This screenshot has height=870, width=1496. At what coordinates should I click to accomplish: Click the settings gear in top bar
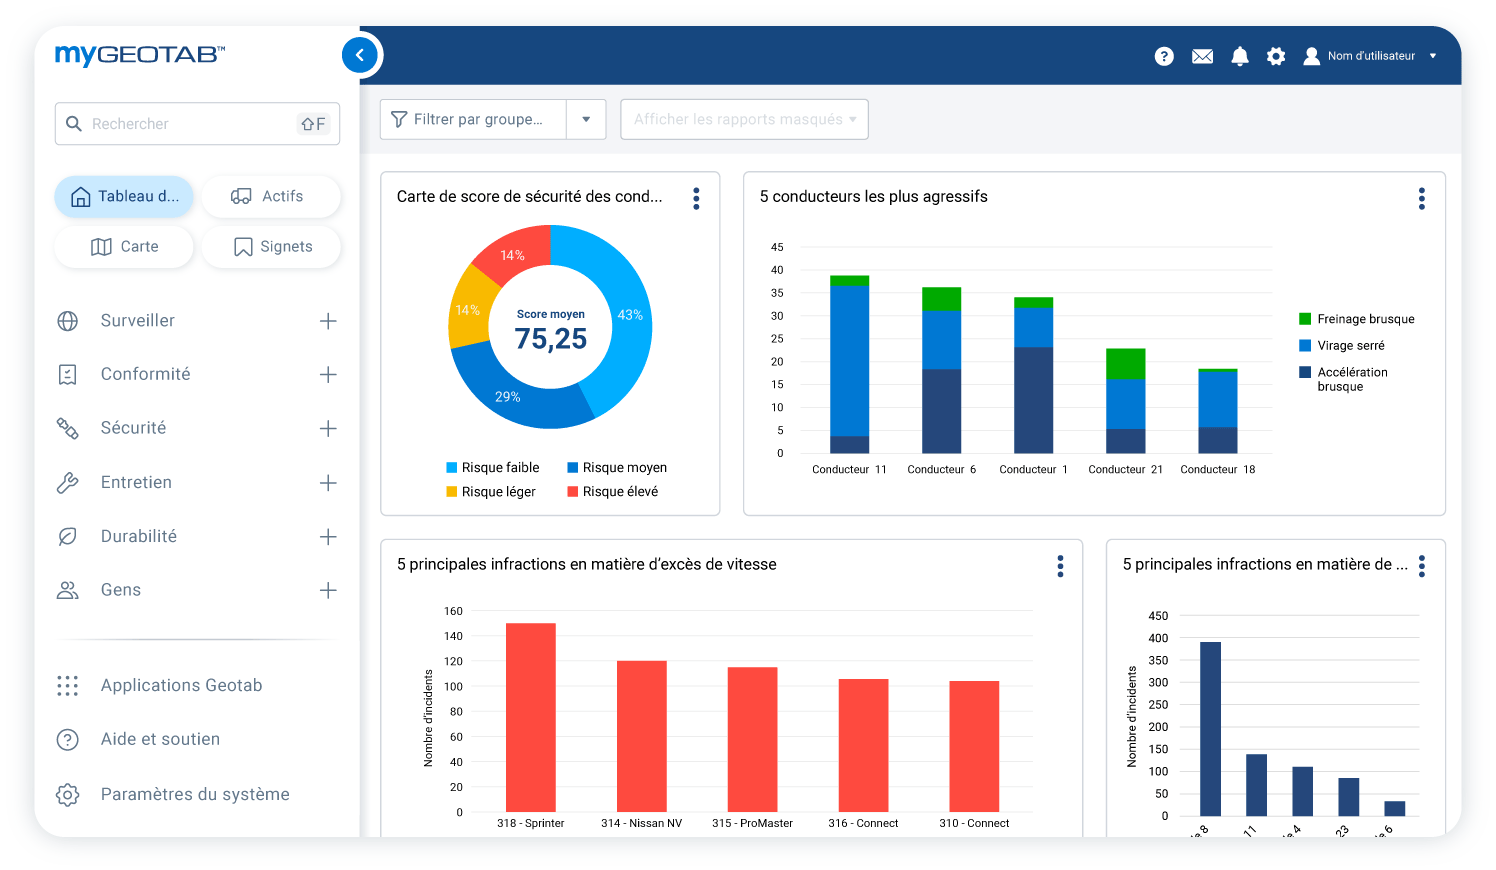point(1276,56)
